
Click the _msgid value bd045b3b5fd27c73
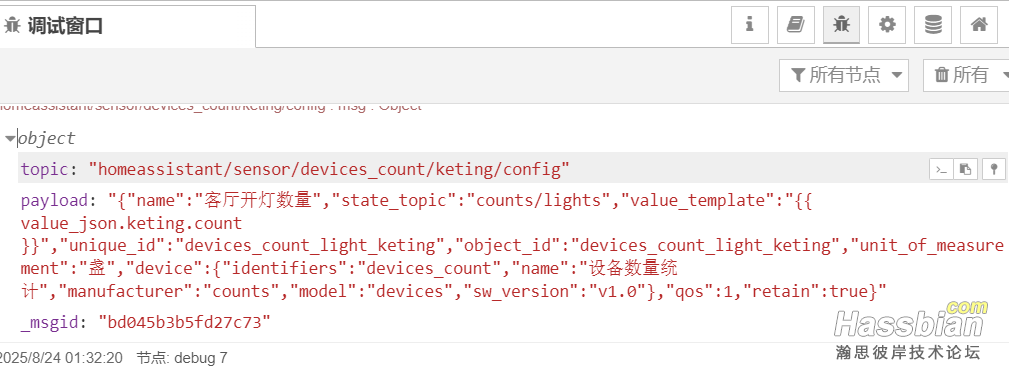[x=183, y=322]
